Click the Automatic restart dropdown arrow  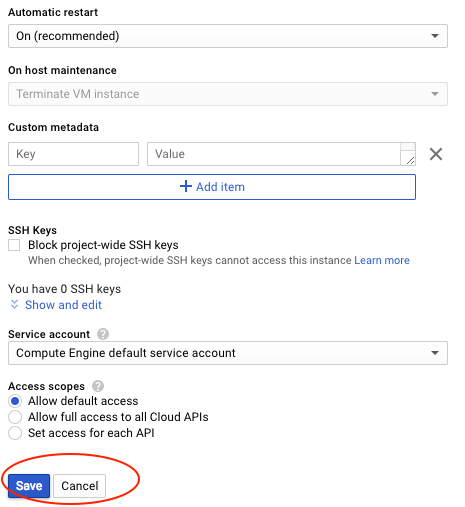[435, 36]
